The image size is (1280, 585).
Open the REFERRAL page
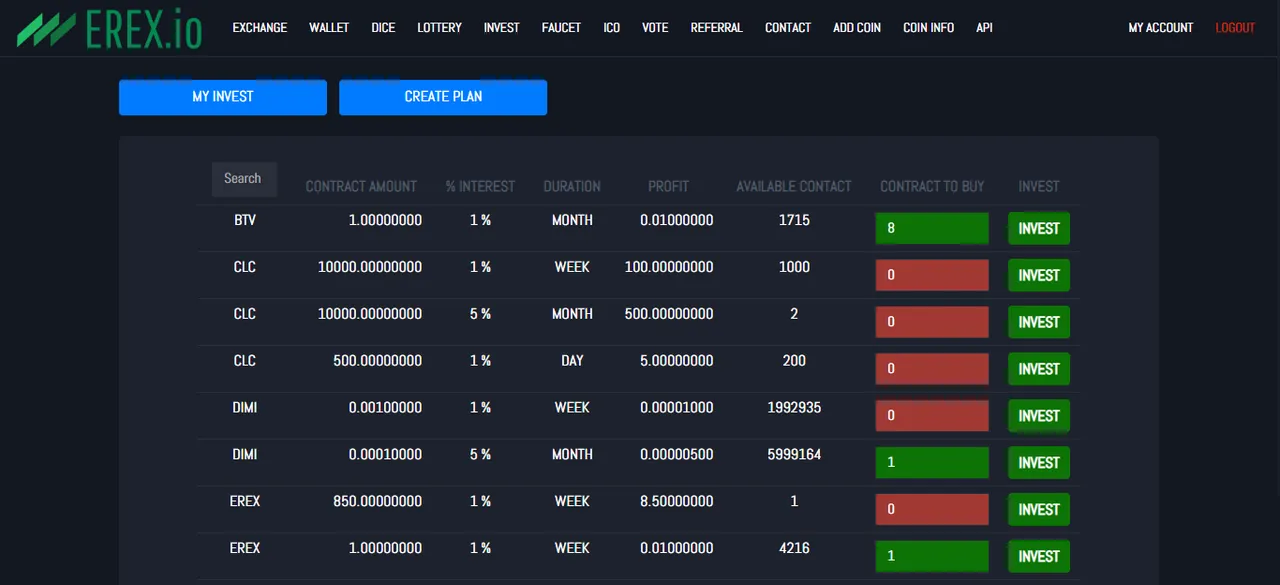[x=716, y=28]
